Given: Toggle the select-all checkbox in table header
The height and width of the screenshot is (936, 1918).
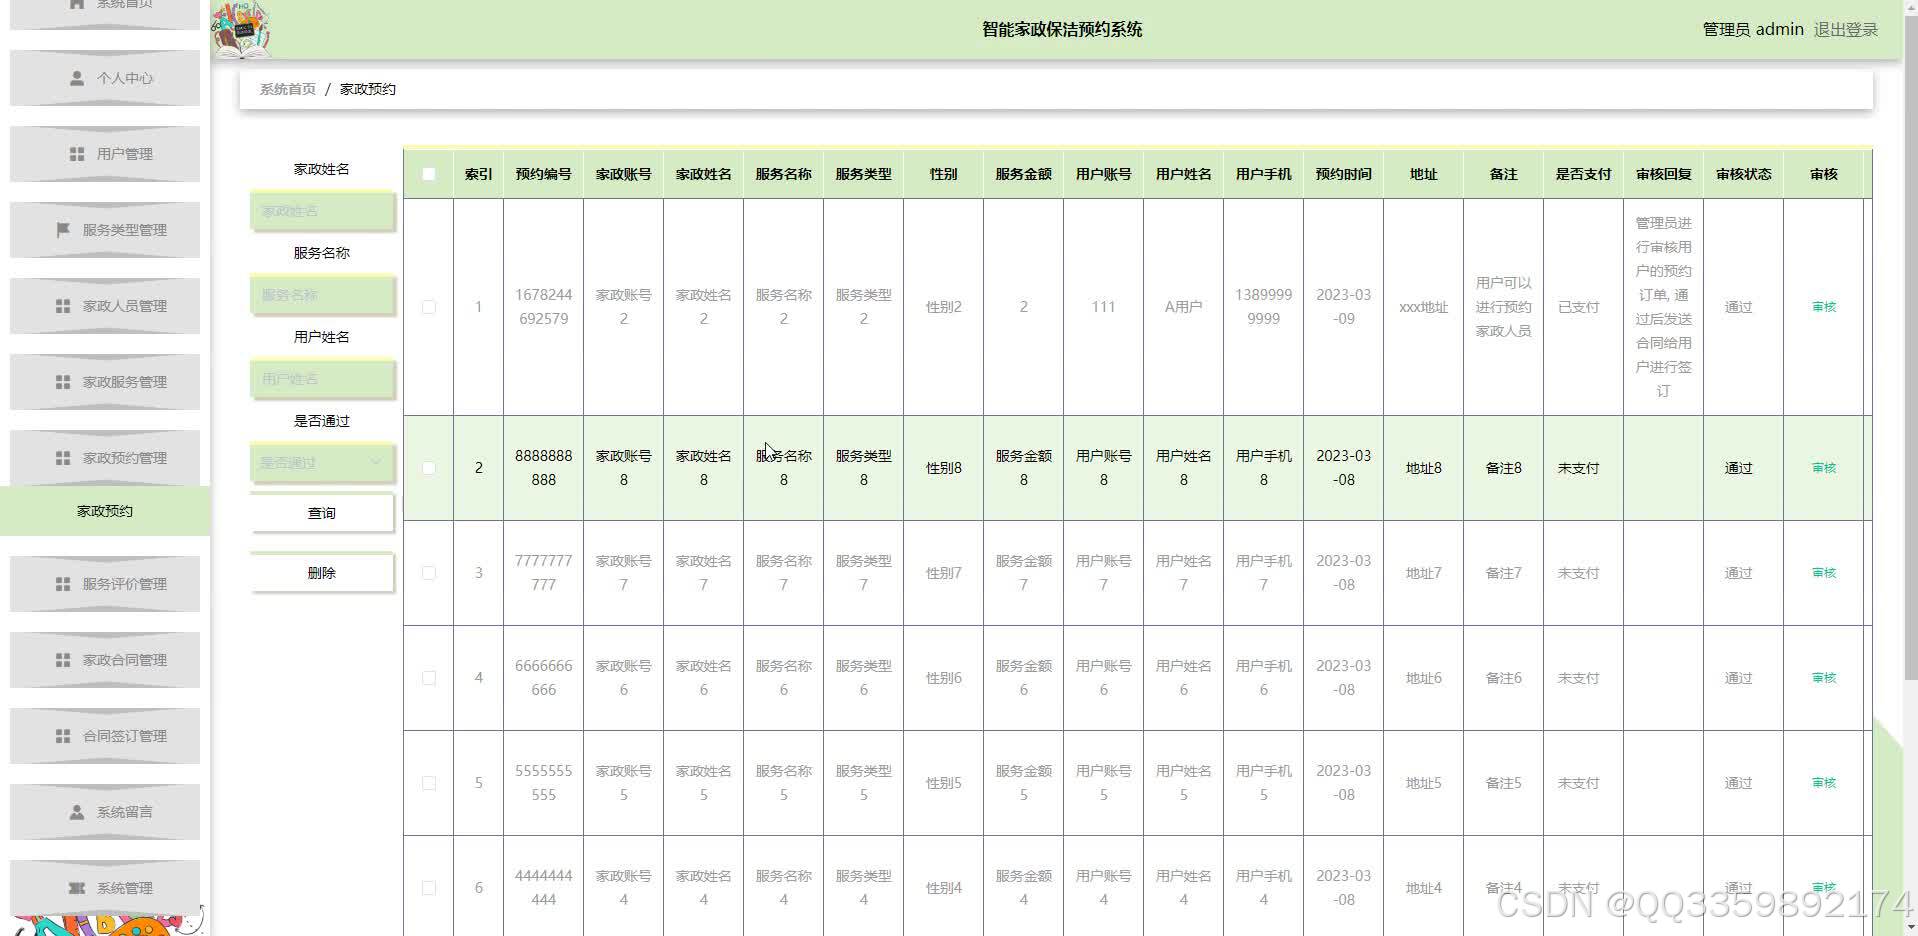Looking at the screenshot, I should [429, 174].
